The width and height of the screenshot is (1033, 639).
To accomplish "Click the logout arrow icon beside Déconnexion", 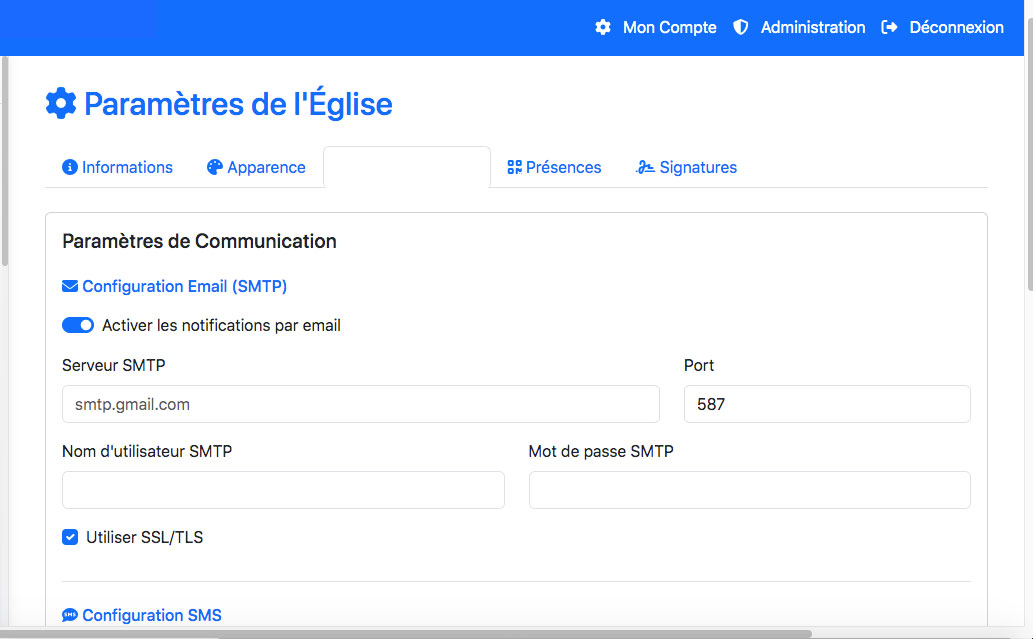I will [889, 28].
